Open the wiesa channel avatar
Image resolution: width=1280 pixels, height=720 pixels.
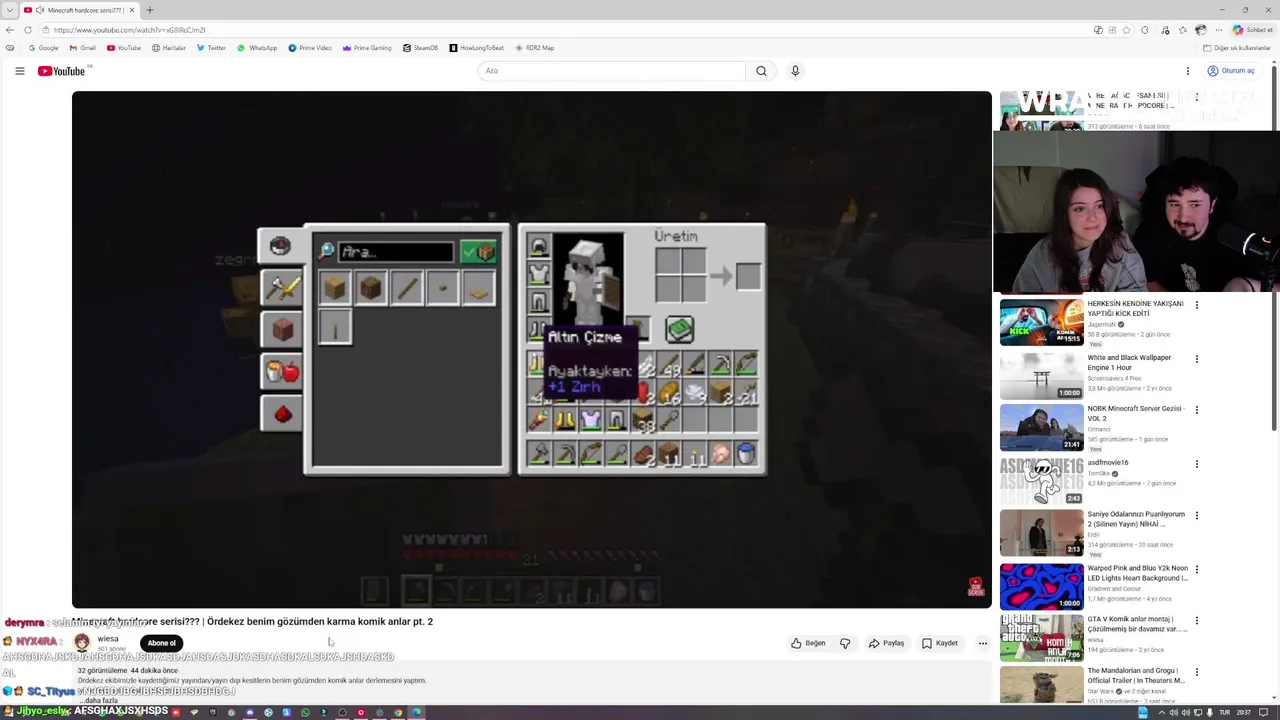coord(82,643)
